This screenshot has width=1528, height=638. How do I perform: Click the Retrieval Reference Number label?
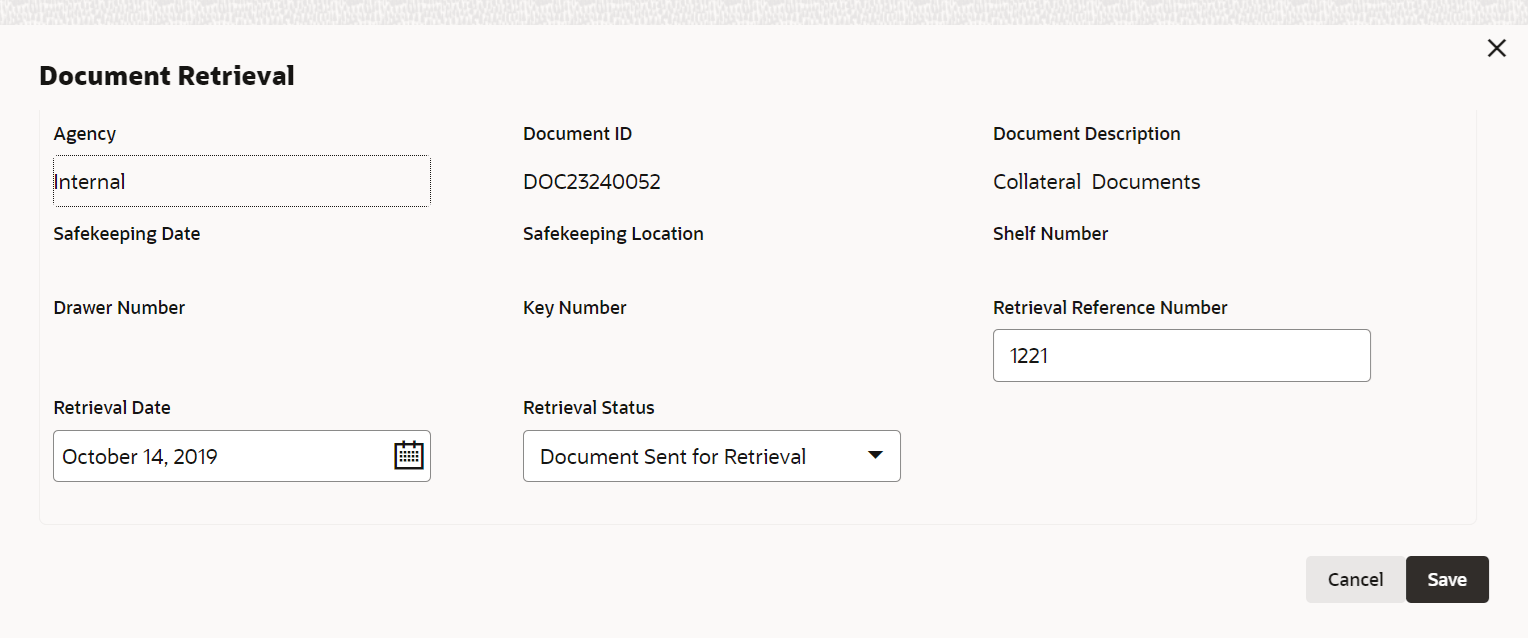pos(1110,308)
